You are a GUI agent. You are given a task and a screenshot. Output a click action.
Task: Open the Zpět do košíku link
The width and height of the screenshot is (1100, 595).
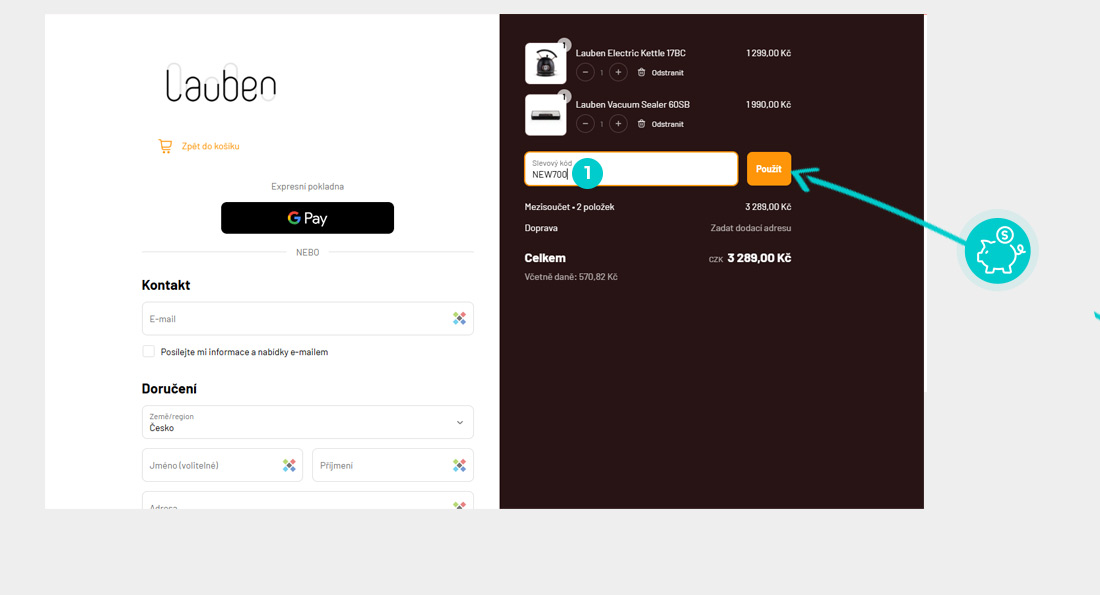(x=210, y=146)
